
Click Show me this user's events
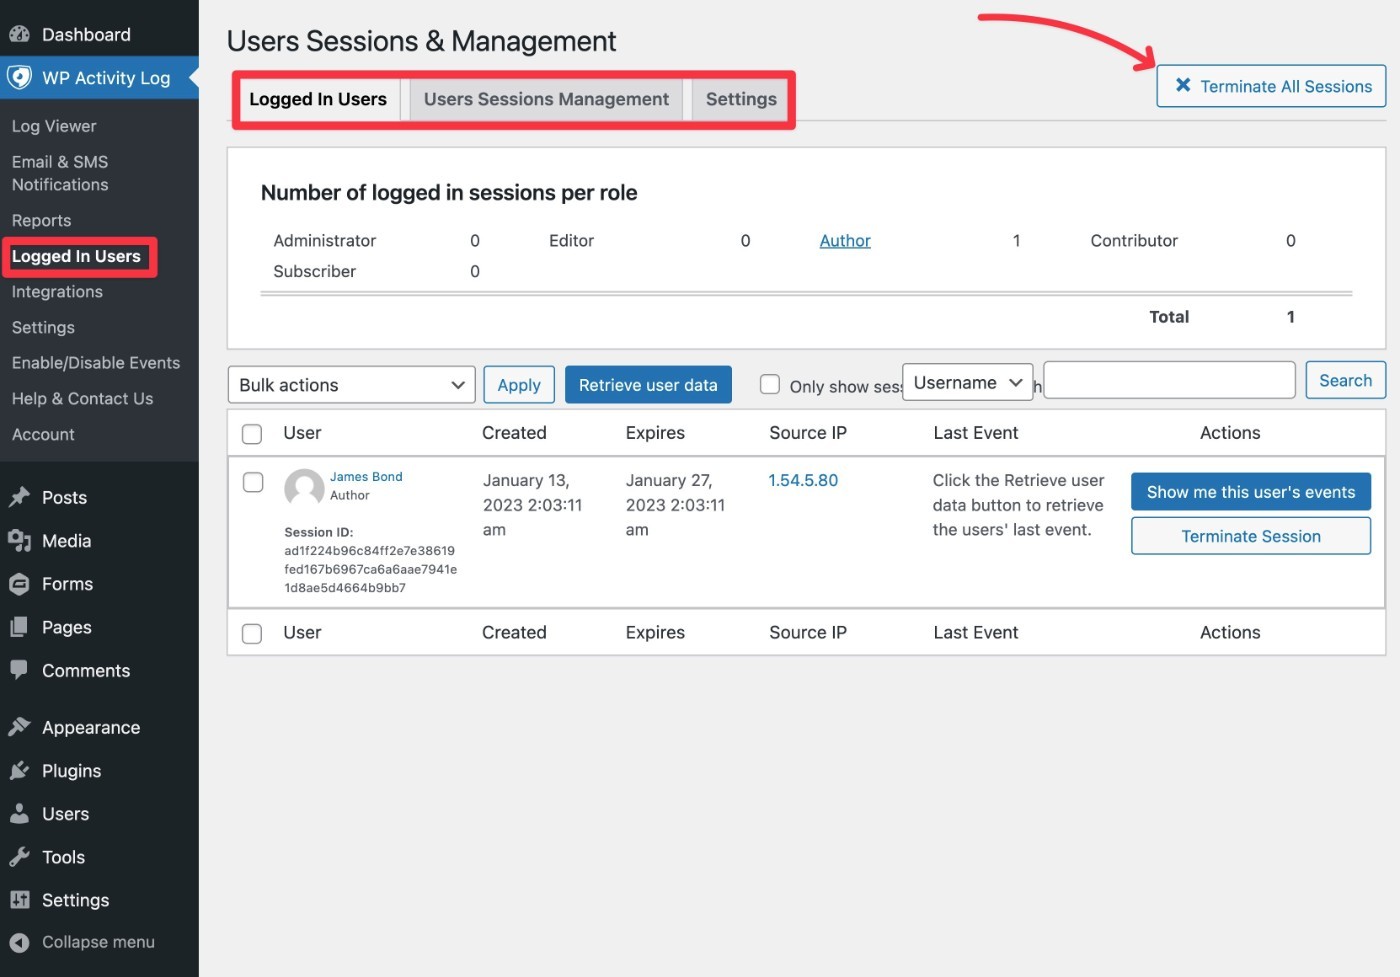[1251, 492]
